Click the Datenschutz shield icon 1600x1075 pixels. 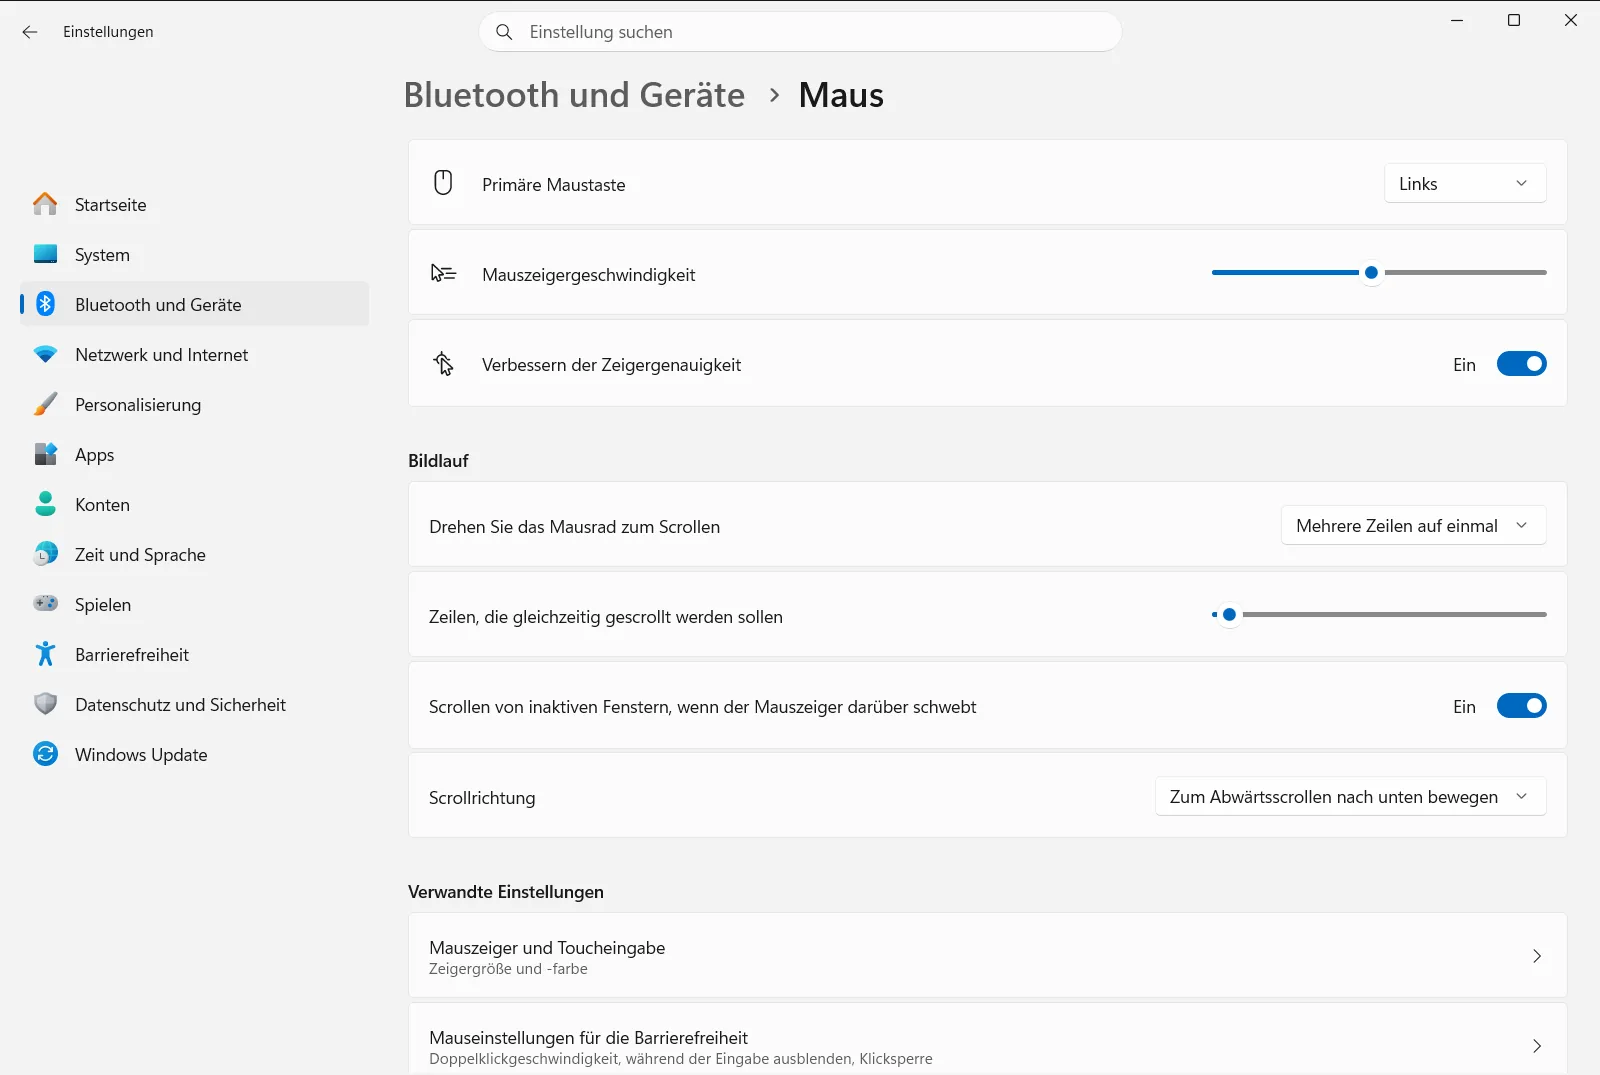45,704
